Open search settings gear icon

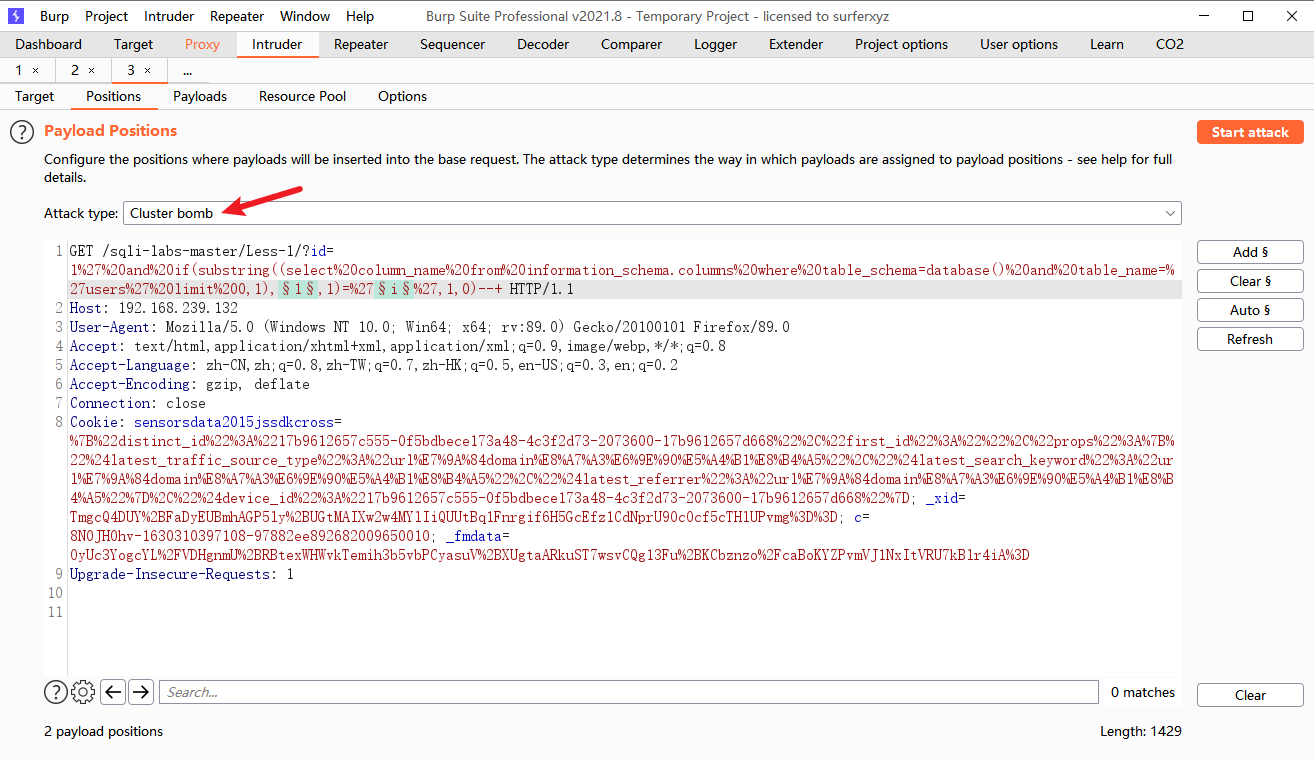point(84,692)
